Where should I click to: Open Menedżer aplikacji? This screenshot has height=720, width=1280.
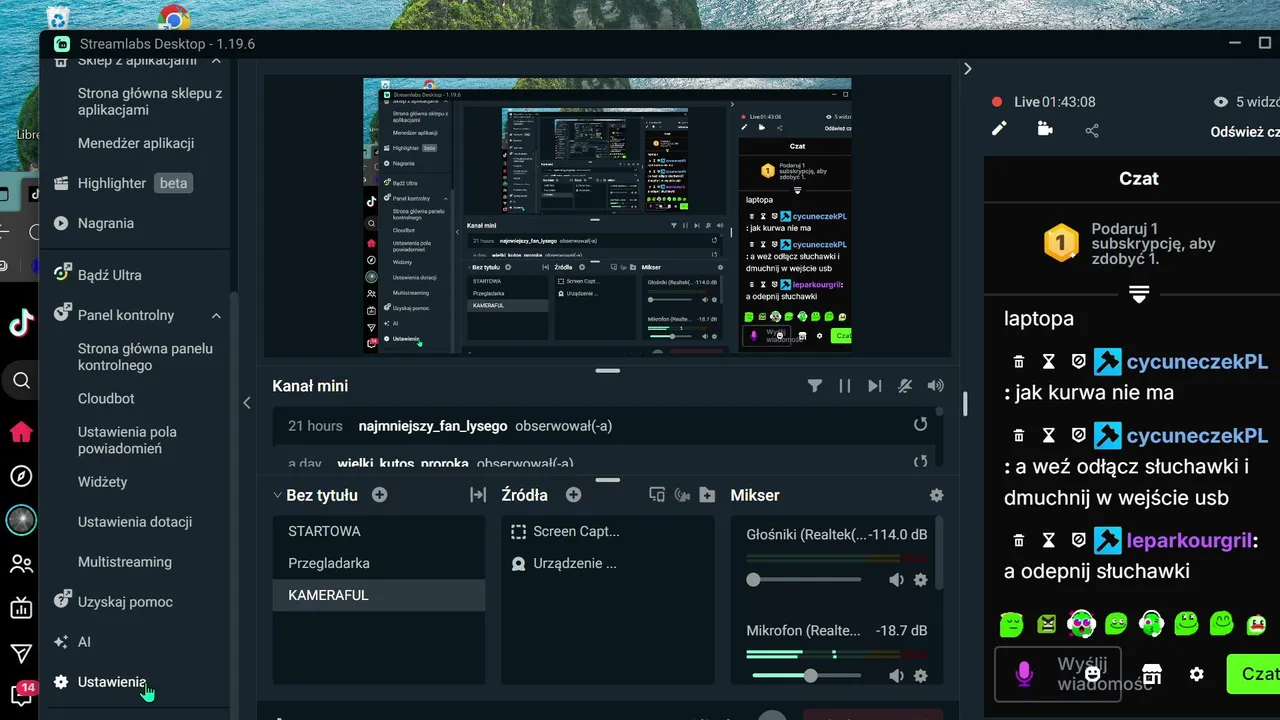click(136, 143)
